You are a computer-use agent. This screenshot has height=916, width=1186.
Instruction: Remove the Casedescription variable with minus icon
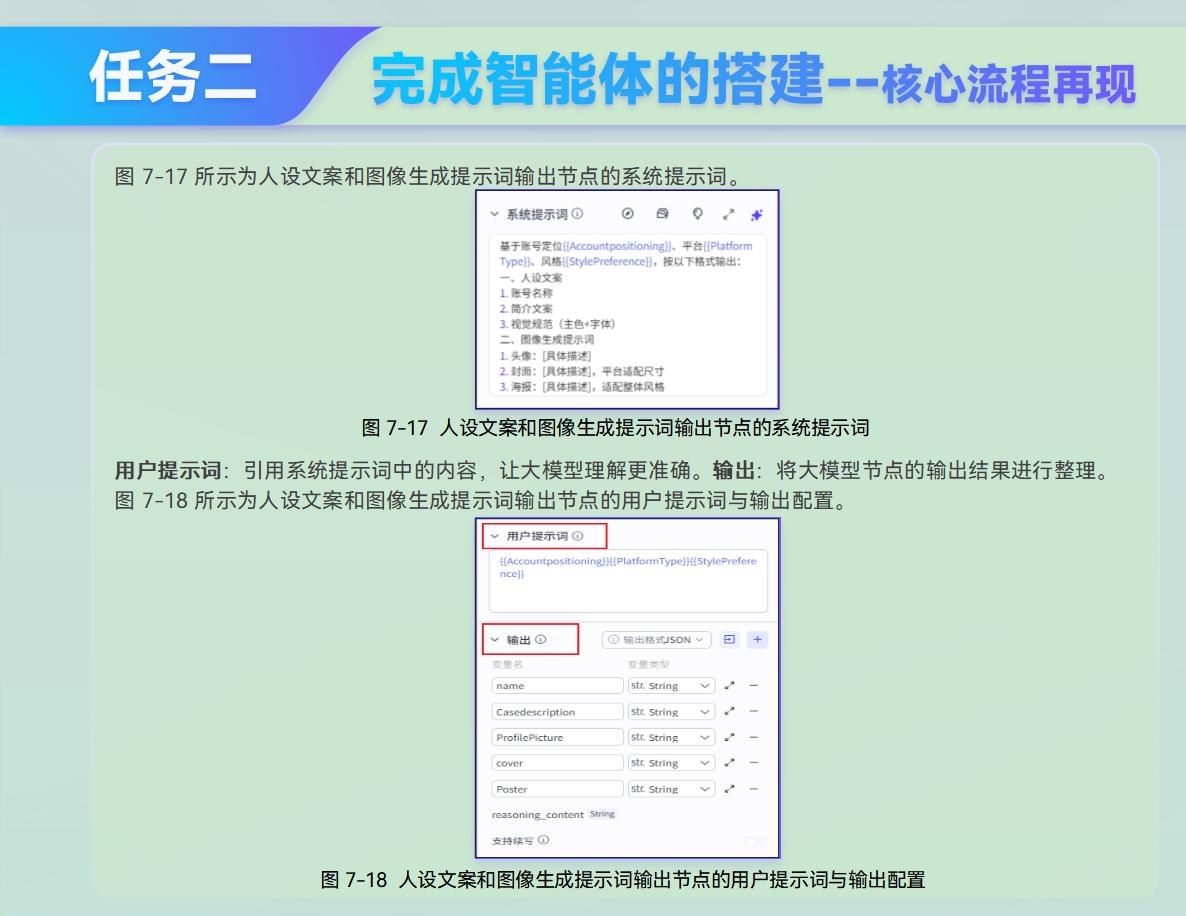tap(754, 711)
